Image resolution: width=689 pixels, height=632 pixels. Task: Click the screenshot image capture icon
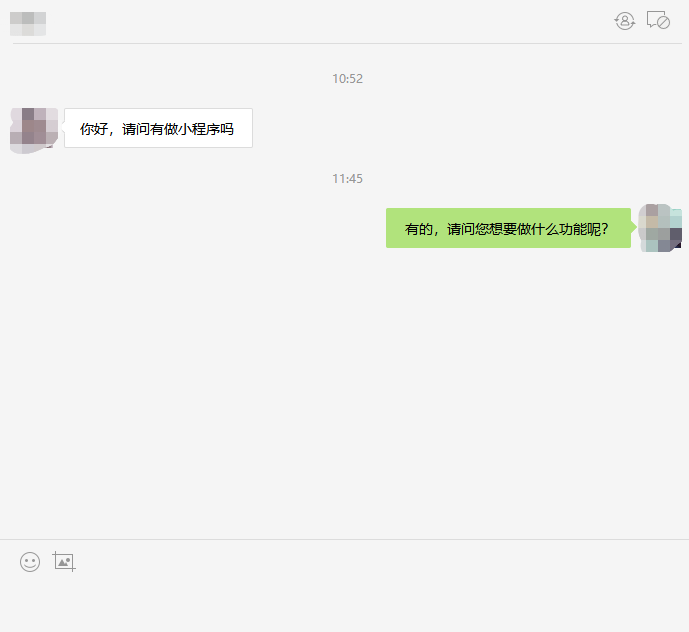[64, 561]
